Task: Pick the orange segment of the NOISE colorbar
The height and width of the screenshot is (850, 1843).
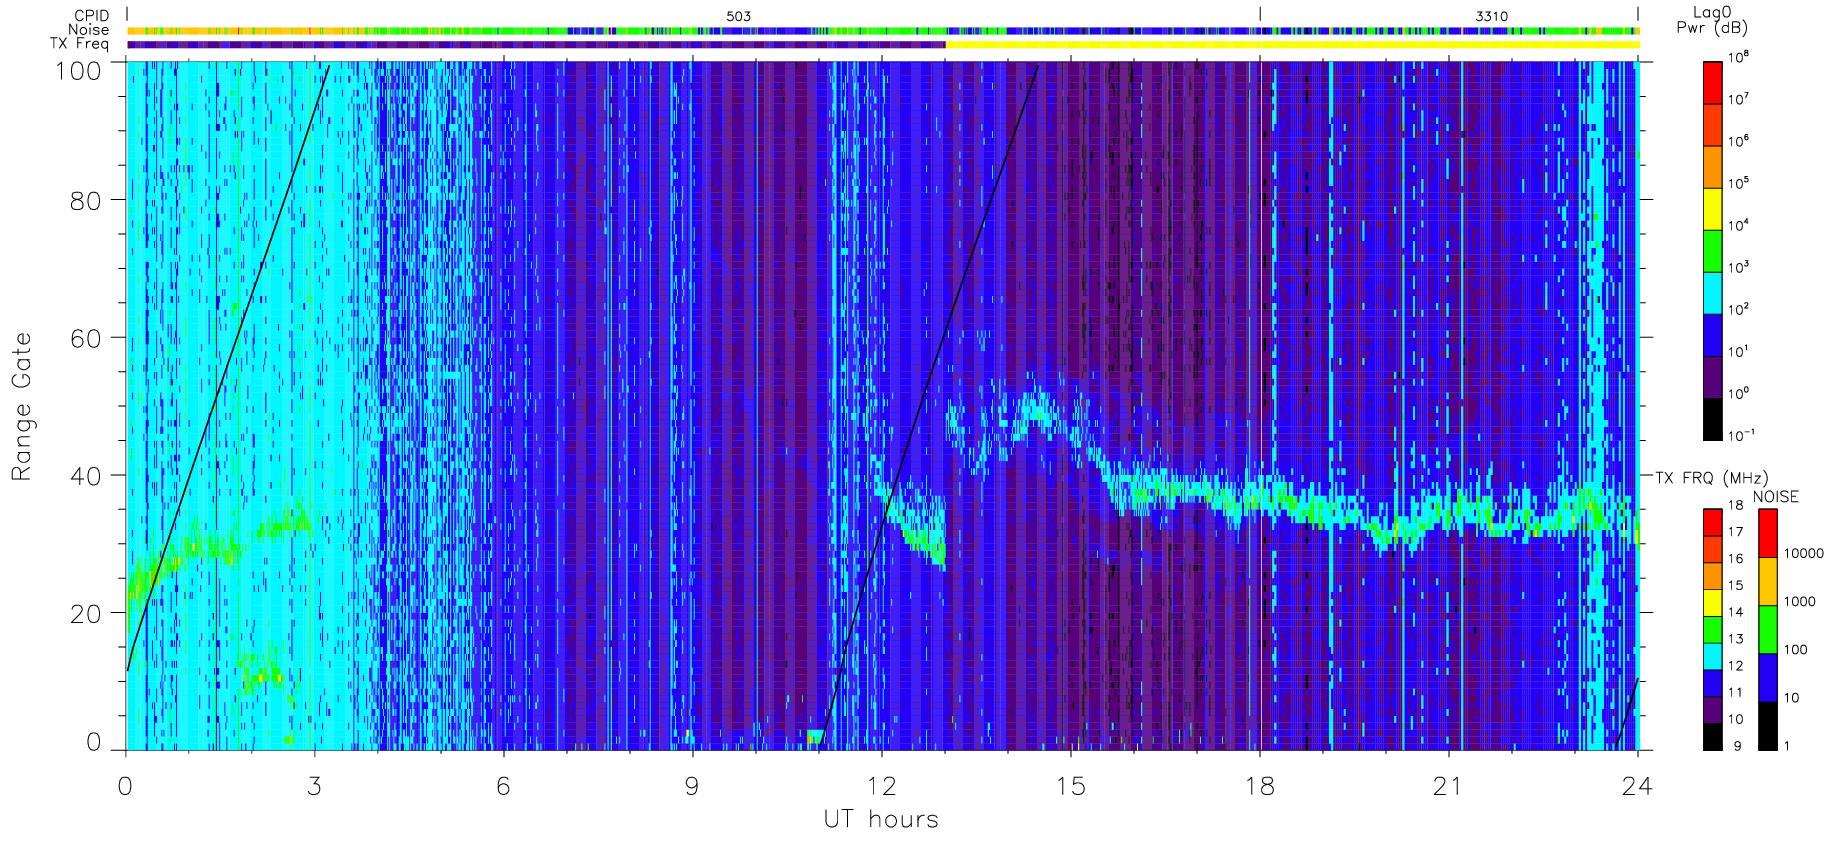Action: 1767,582
